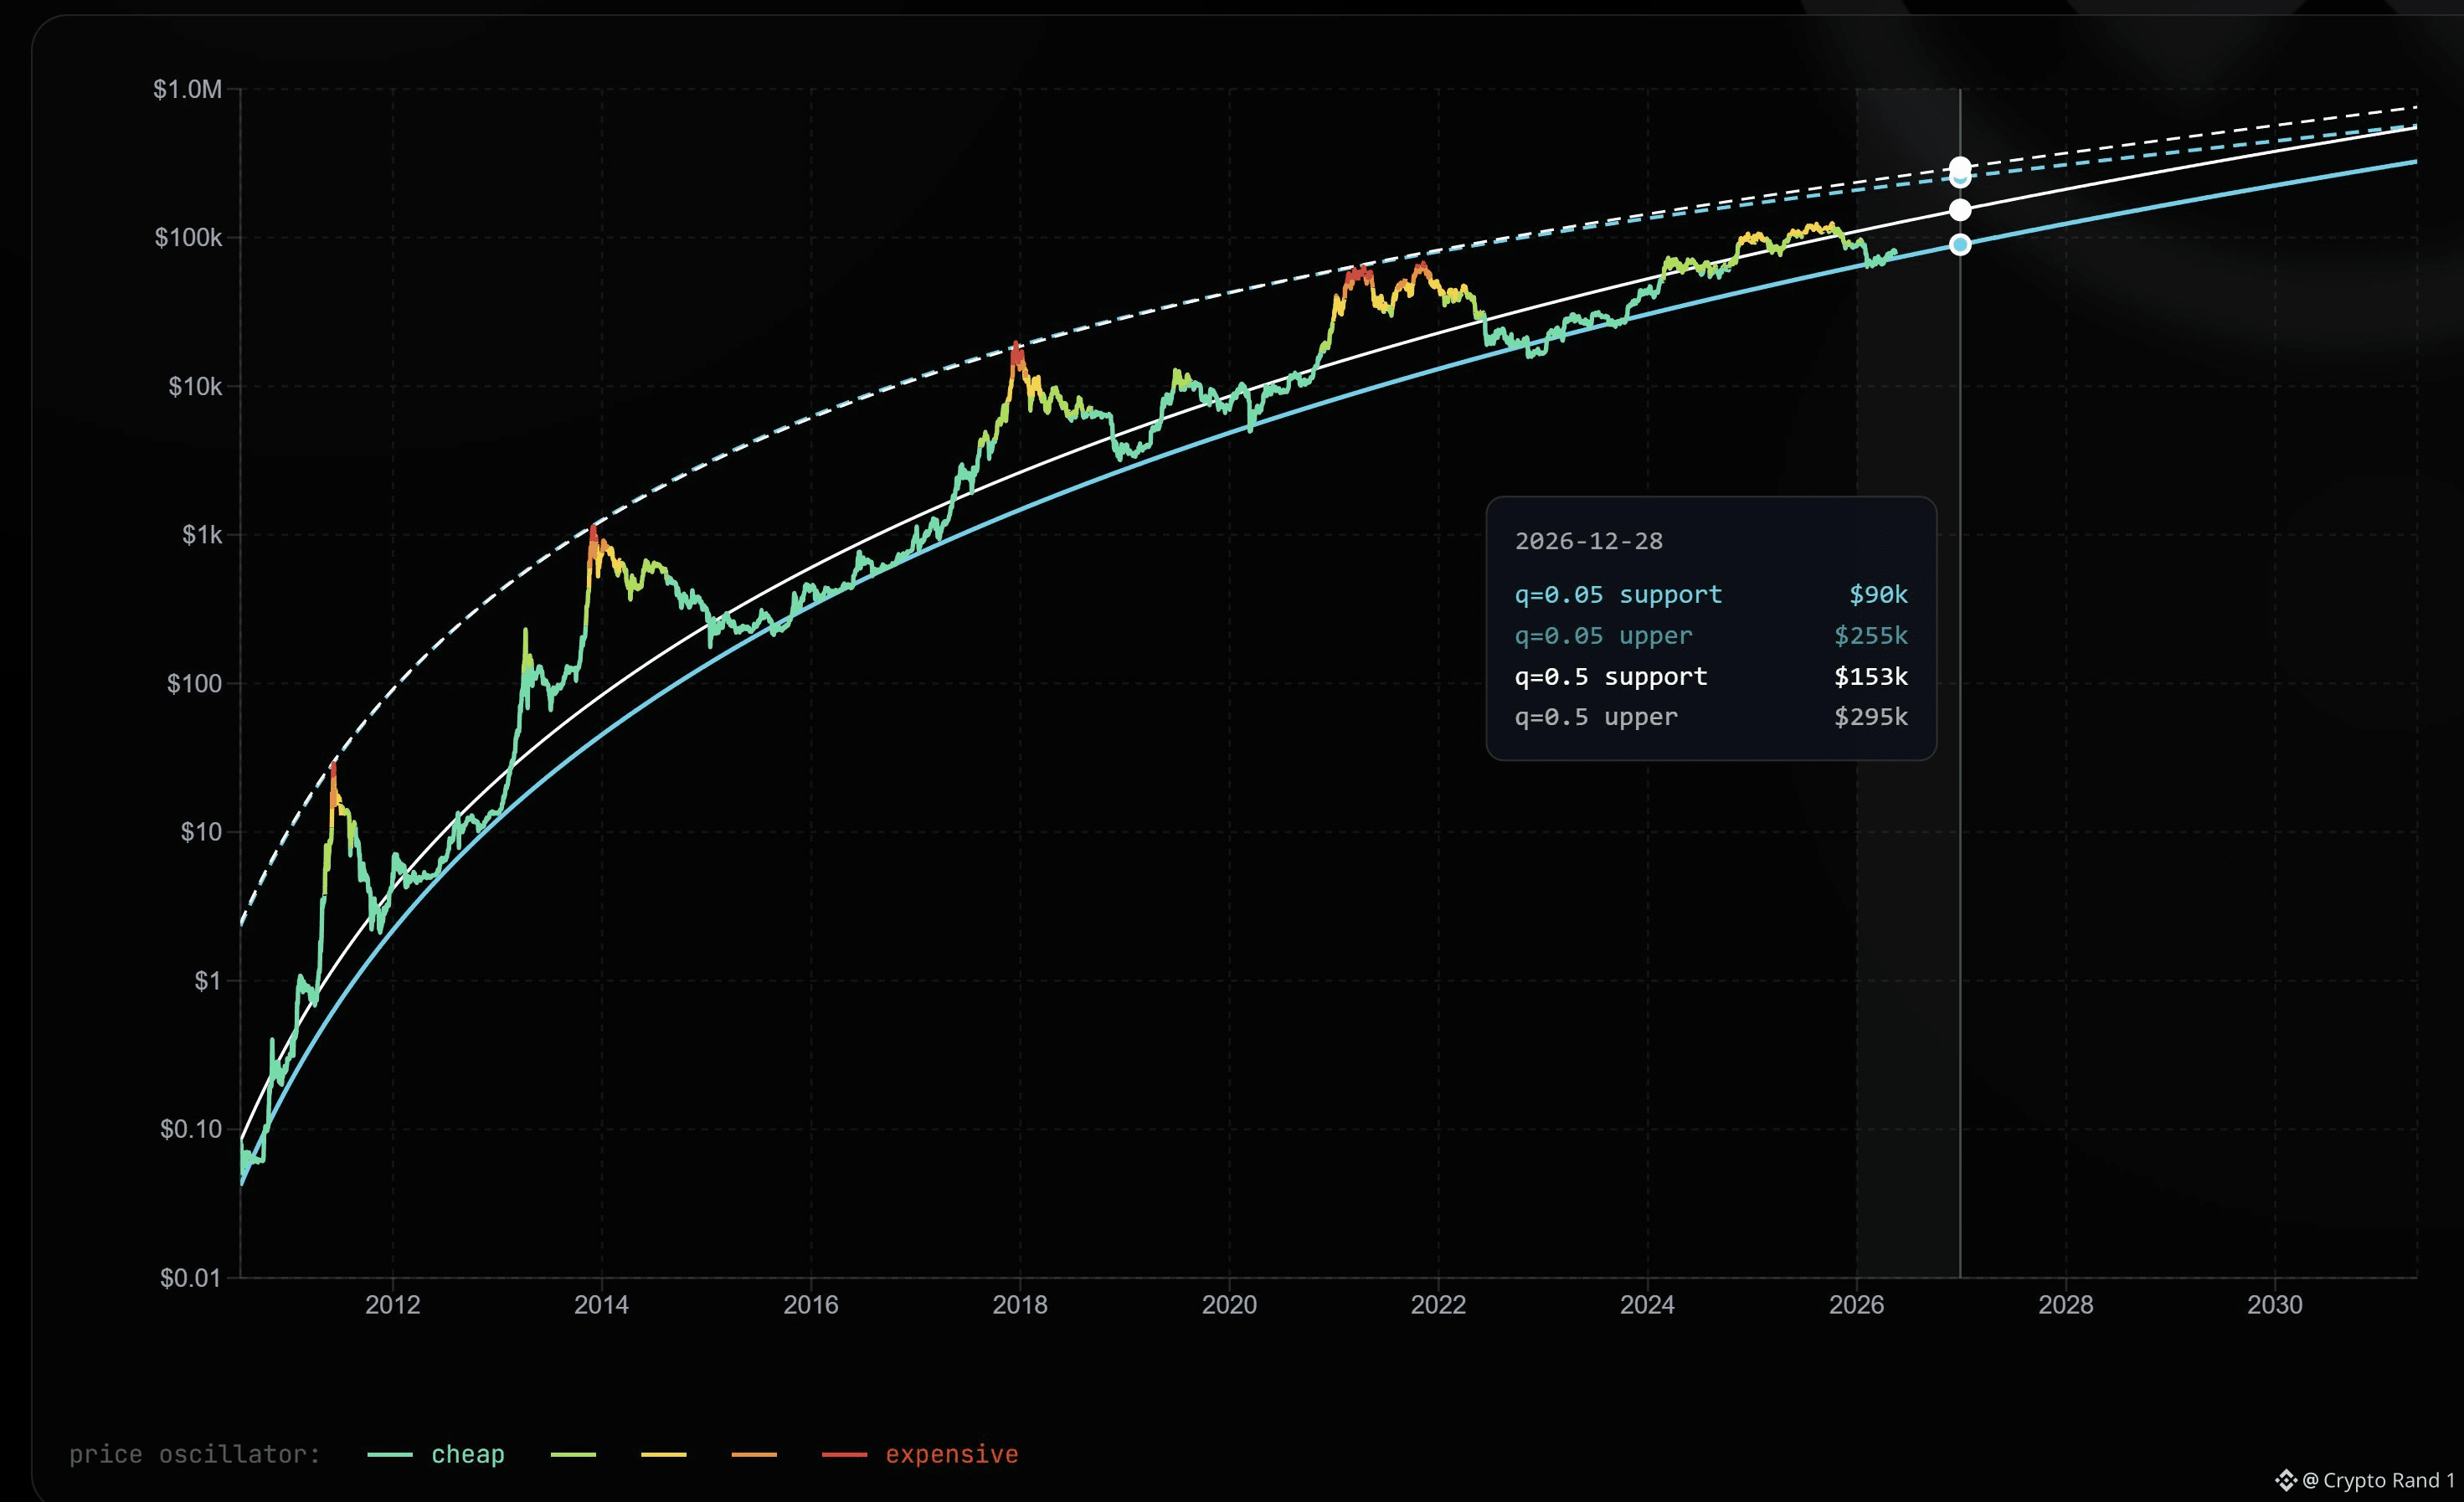The image size is (2464, 1502).
Task: Click the 2016 x-axis label
Action: point(811,1305)
